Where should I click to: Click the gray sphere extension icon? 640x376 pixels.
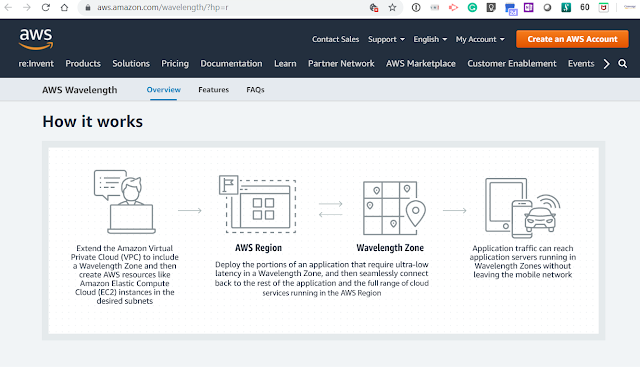click(x=547, y=7)
